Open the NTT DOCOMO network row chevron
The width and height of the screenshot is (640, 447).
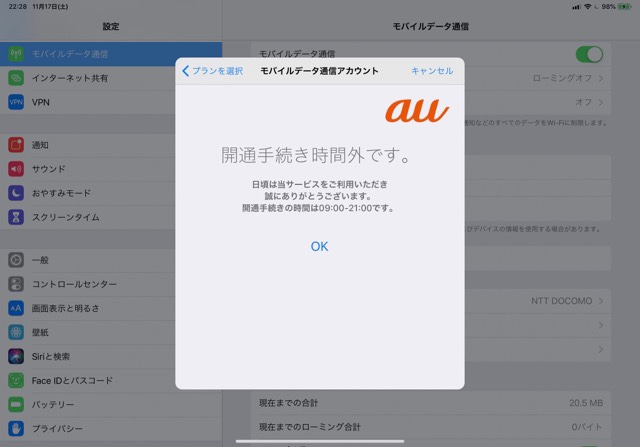point(601,301)
